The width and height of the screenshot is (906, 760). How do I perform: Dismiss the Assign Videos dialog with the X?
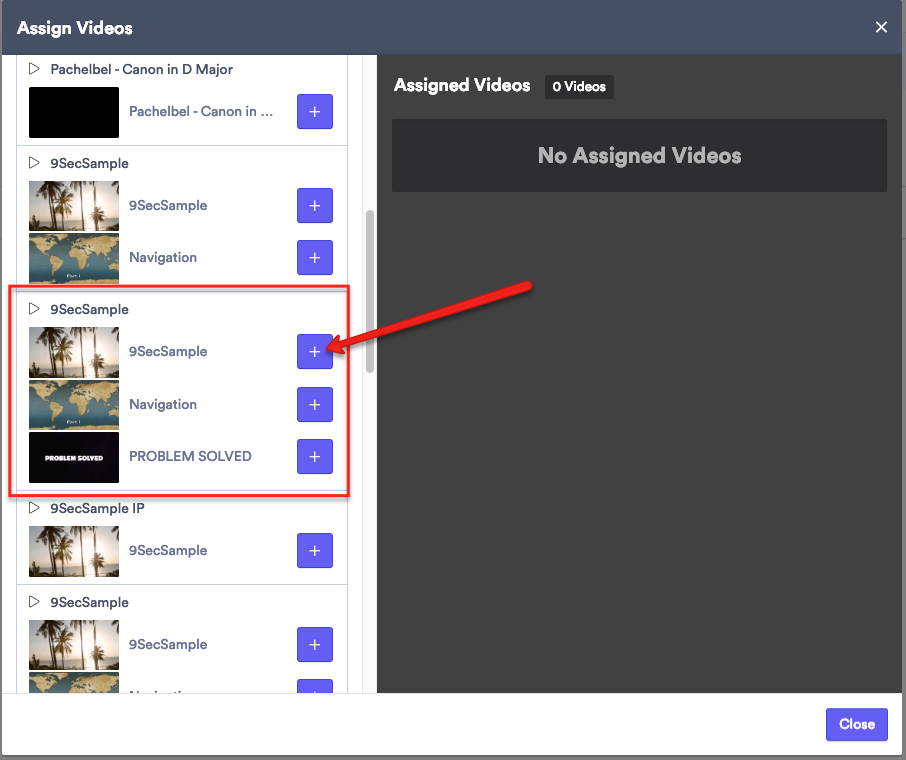click(x=881, y=28)
